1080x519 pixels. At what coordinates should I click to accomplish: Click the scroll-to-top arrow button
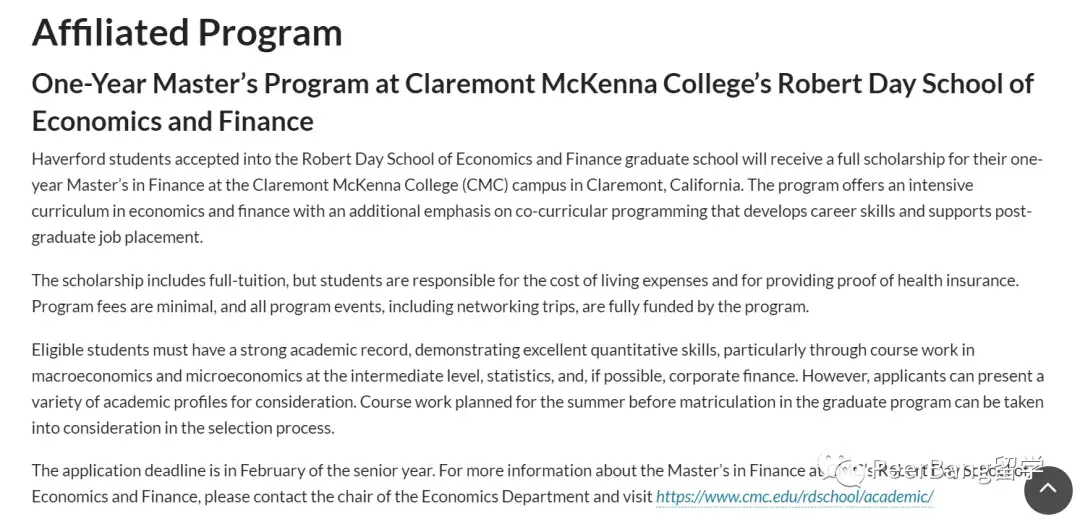(1048, 489)
